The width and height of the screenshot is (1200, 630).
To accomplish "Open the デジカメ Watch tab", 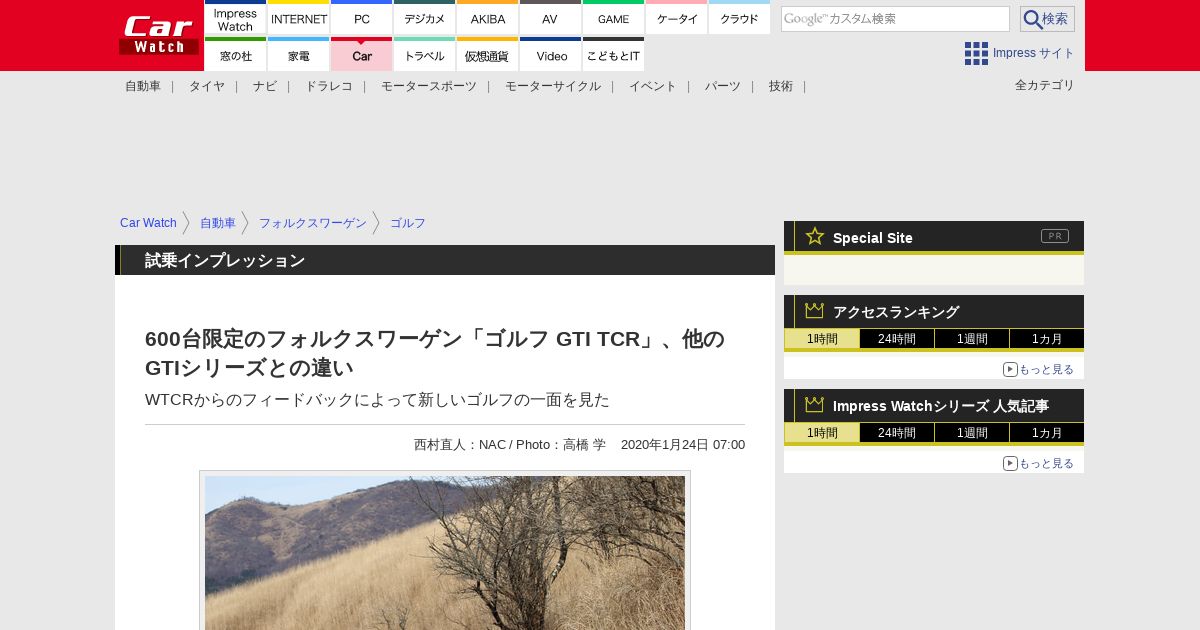I will tap(424, 18).
